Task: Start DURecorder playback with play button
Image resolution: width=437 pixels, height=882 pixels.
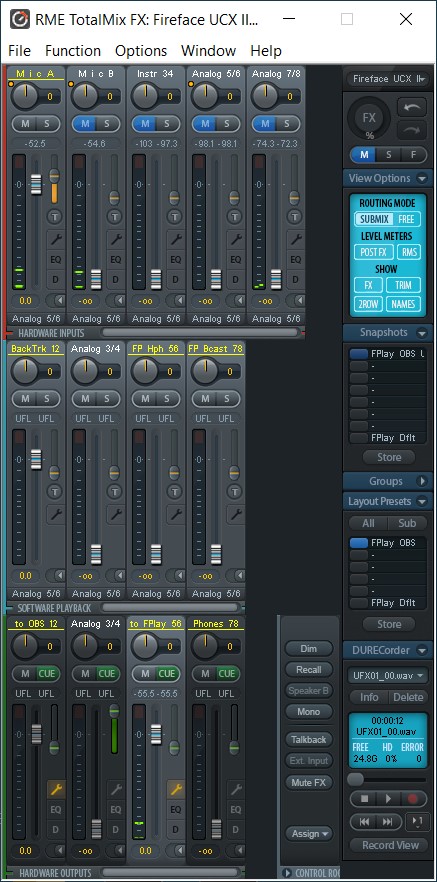Action: click(388, 798)
